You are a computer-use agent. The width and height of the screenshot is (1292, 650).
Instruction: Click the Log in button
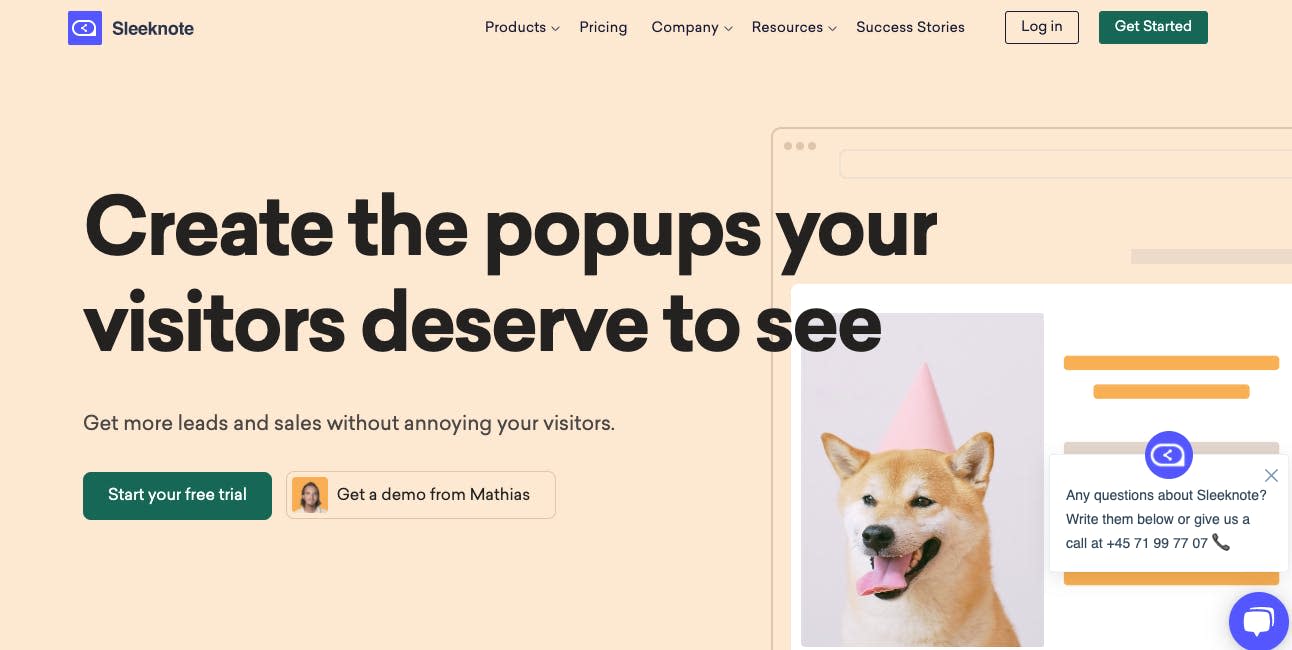(x=1041, y=27)
